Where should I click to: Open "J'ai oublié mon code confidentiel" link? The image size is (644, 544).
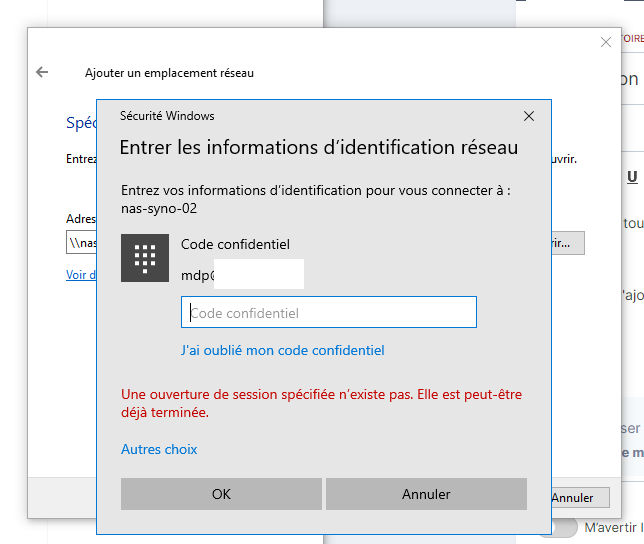pyautogui.click(x=283, y=350)
